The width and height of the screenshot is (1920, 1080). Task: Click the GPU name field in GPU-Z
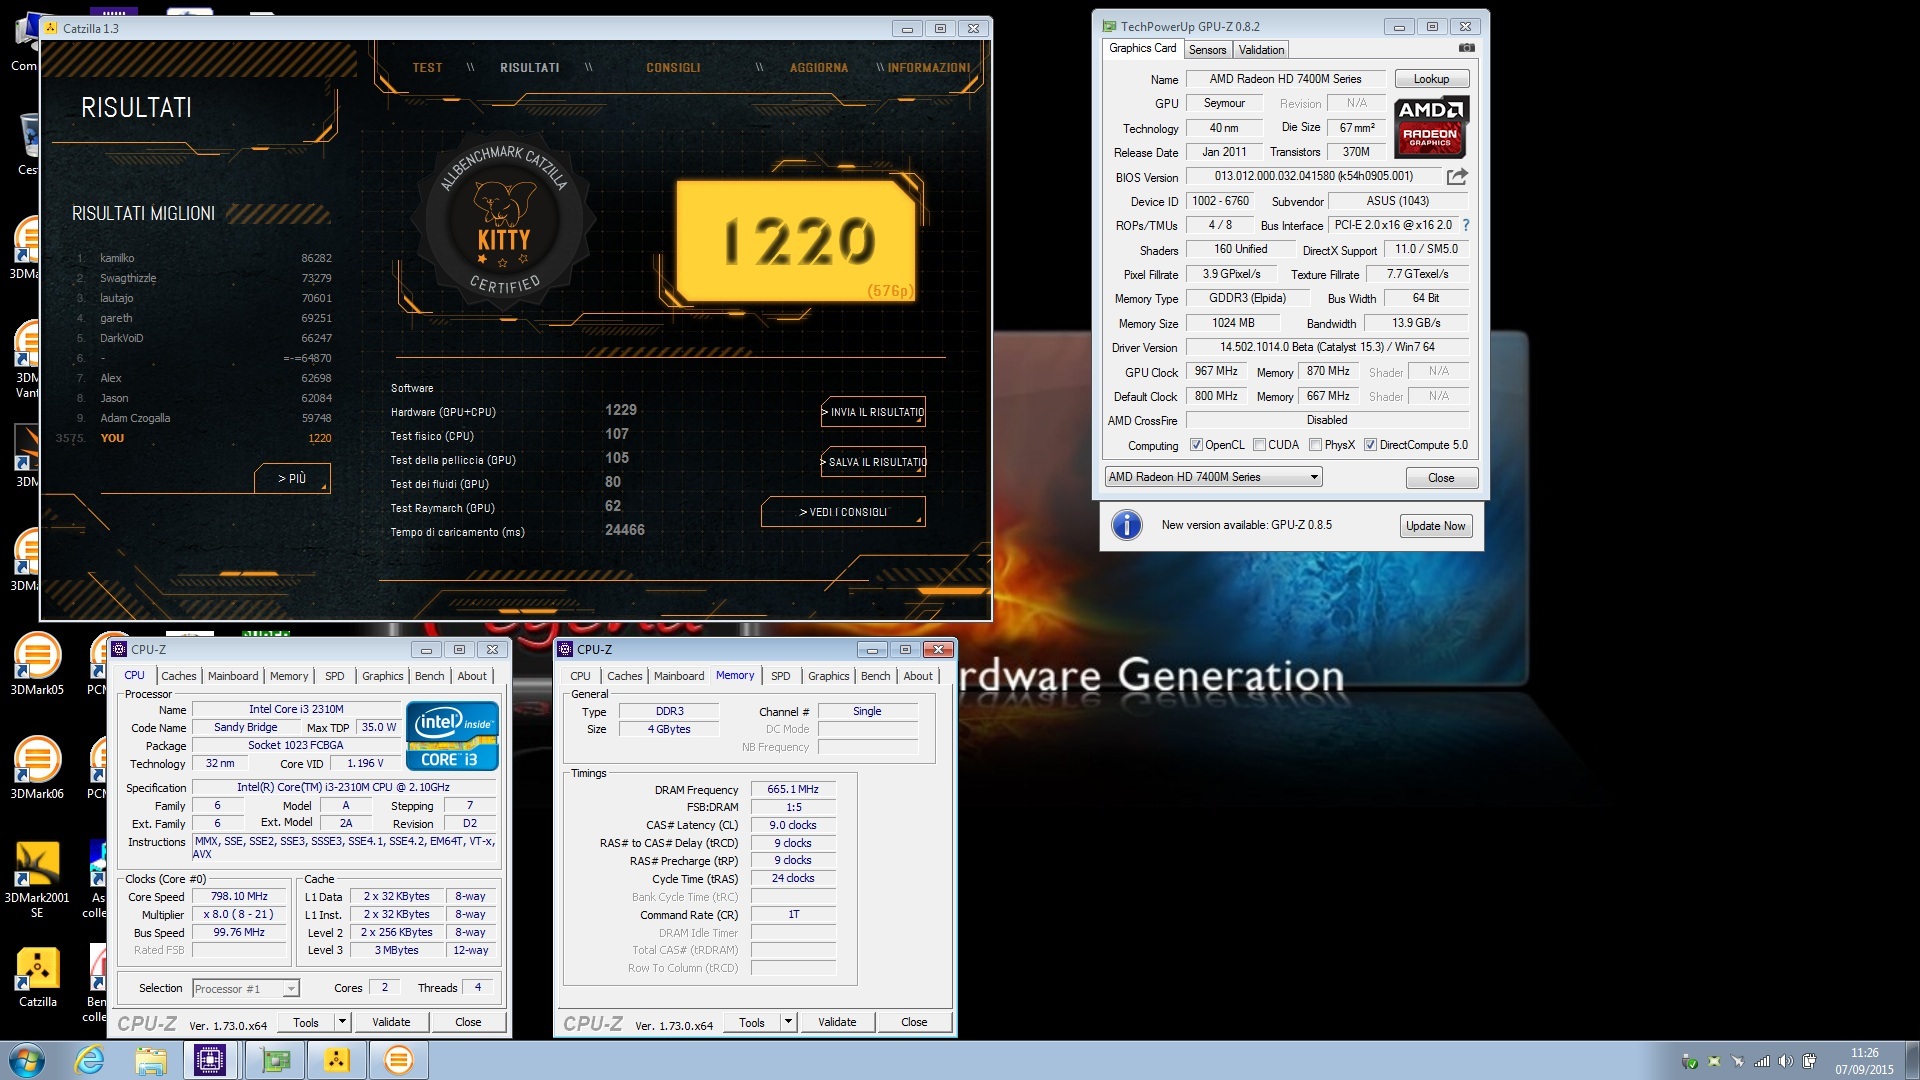[1285, 79]
